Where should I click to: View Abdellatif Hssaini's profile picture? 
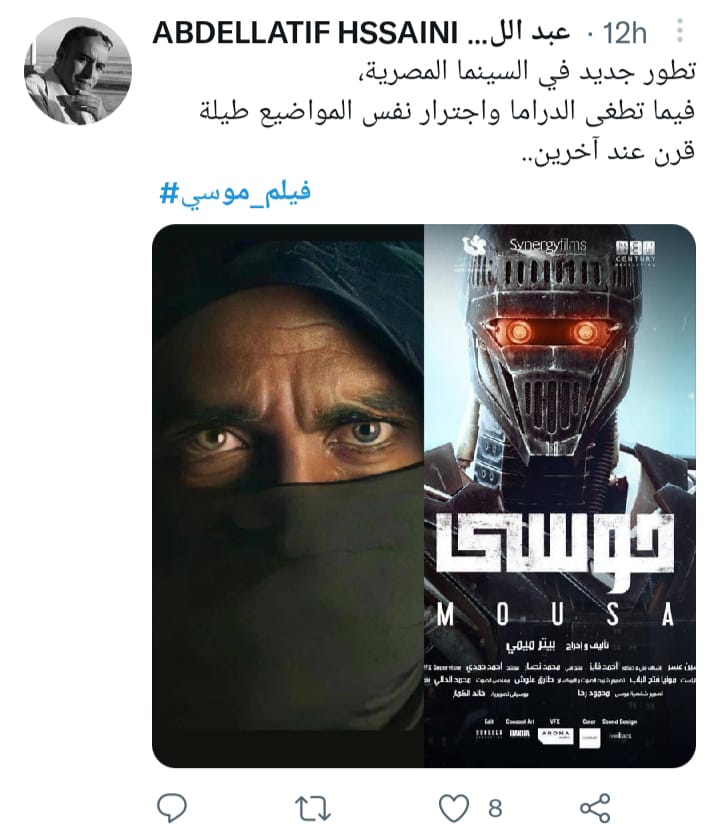click(x=78, y=70)
